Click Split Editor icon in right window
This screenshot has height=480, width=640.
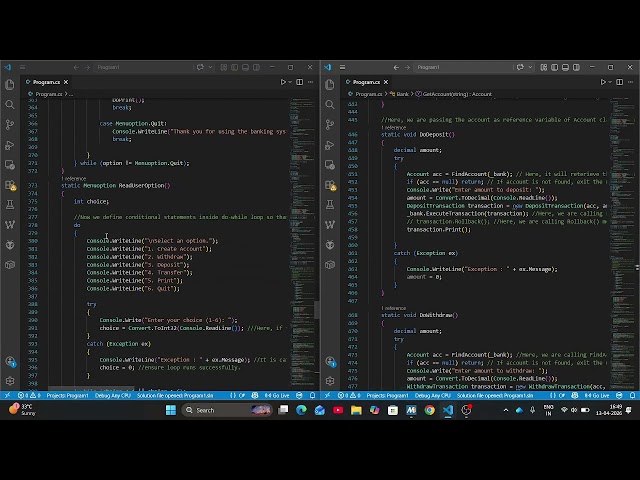(x=620, y=82)
